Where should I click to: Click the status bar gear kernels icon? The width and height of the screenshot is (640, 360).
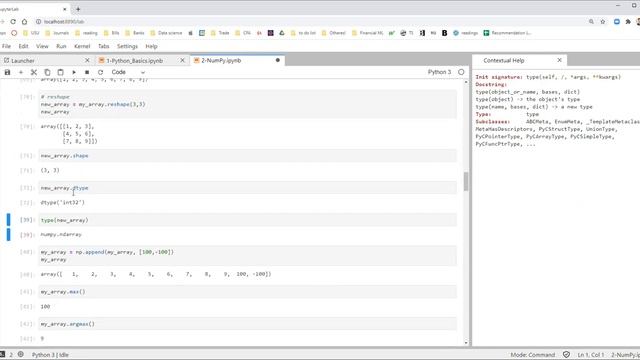21,354
